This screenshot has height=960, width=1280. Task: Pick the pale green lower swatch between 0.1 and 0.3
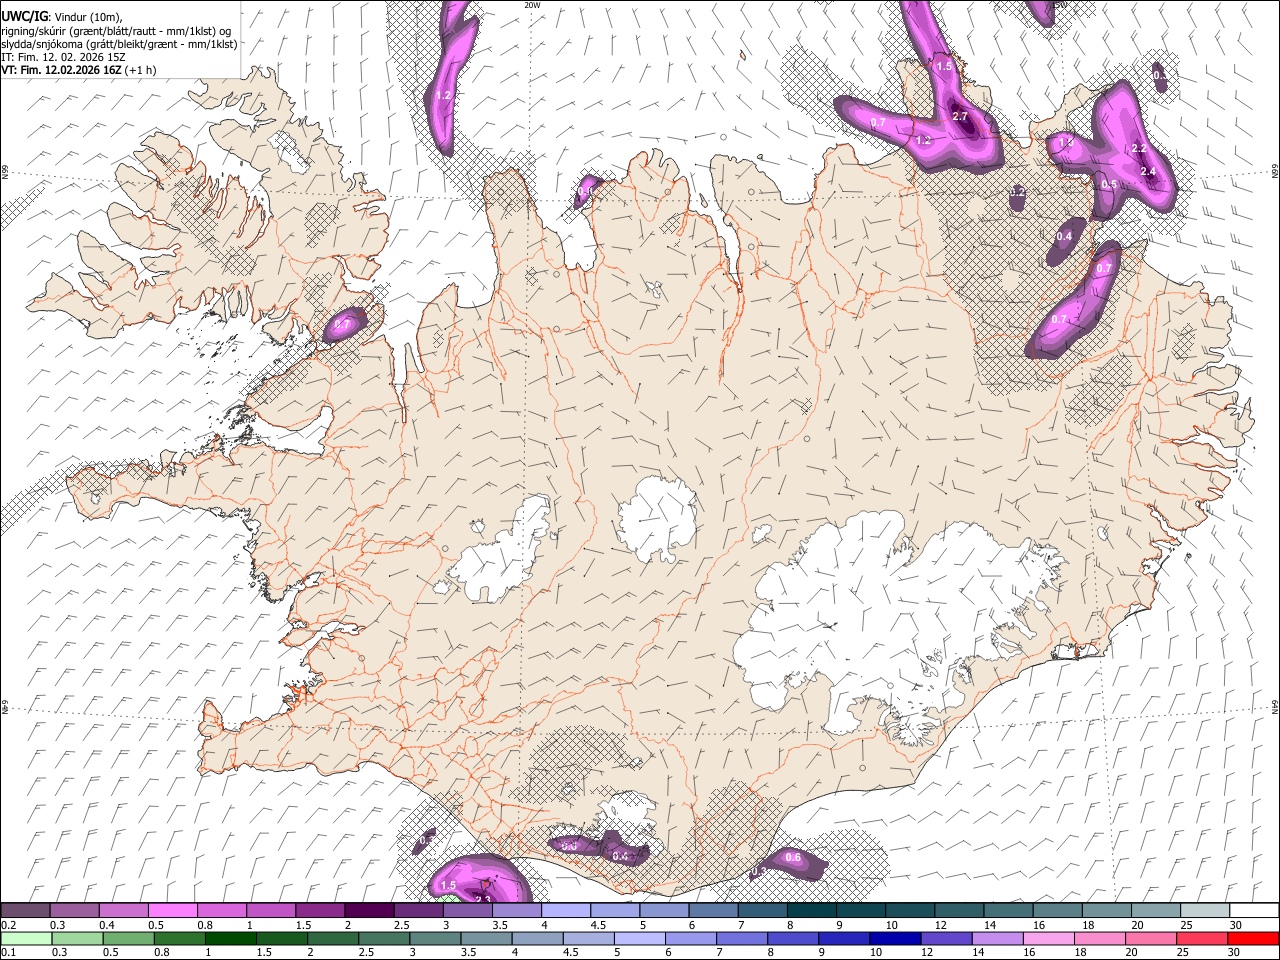point(26,938)
